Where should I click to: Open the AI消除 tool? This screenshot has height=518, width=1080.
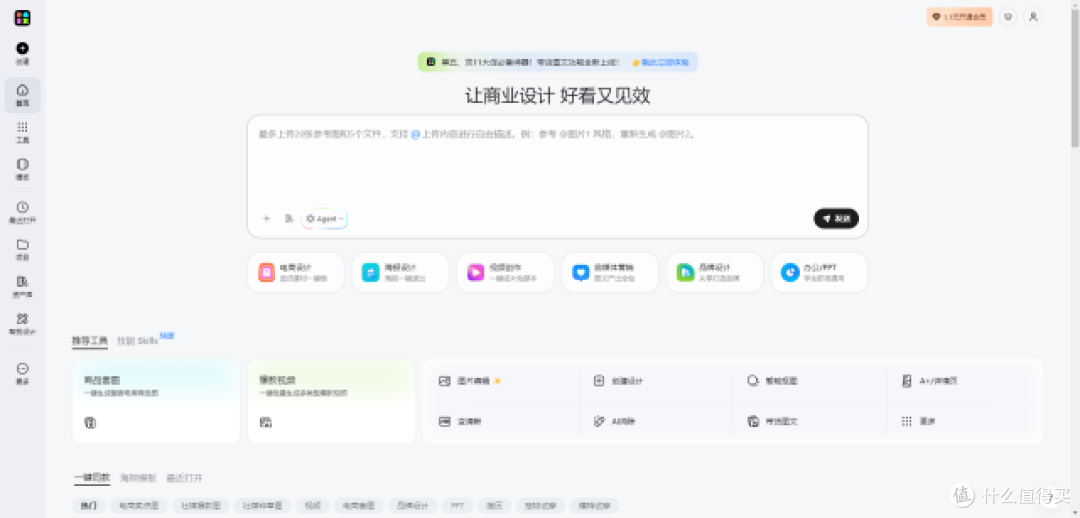614,421
